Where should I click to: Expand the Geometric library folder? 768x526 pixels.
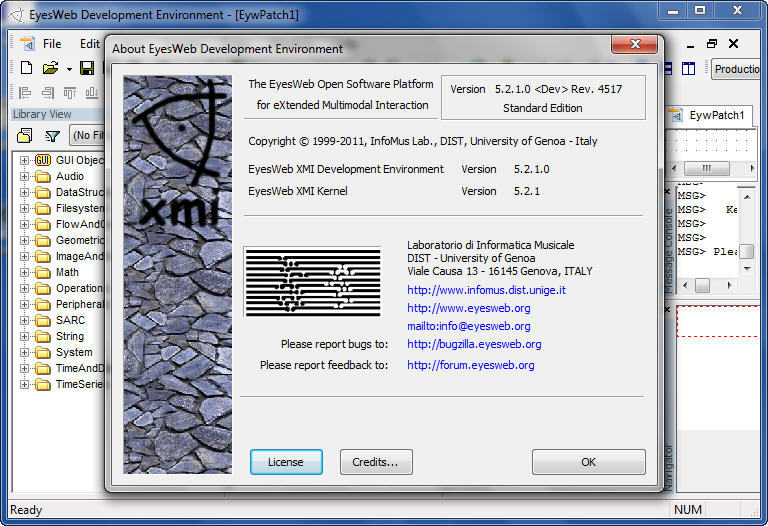coord(24,240)
